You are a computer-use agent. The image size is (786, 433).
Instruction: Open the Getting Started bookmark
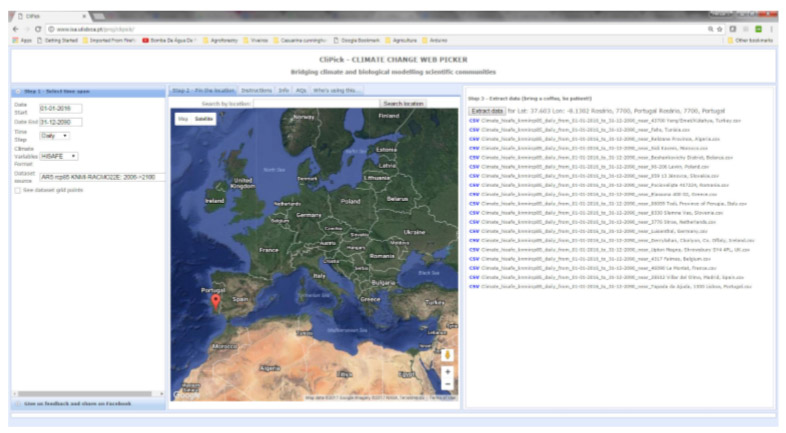pyautogui.click(x=58, y=40)
